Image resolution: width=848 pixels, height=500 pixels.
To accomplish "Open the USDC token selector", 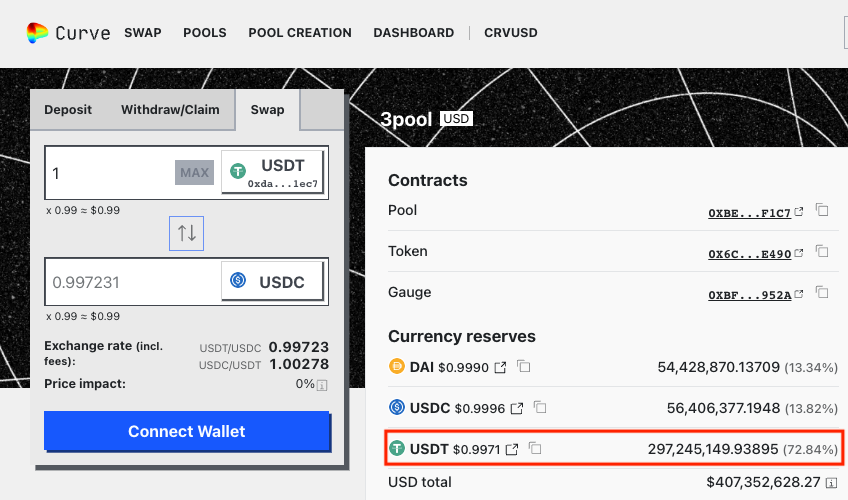I will pos(273,281).
